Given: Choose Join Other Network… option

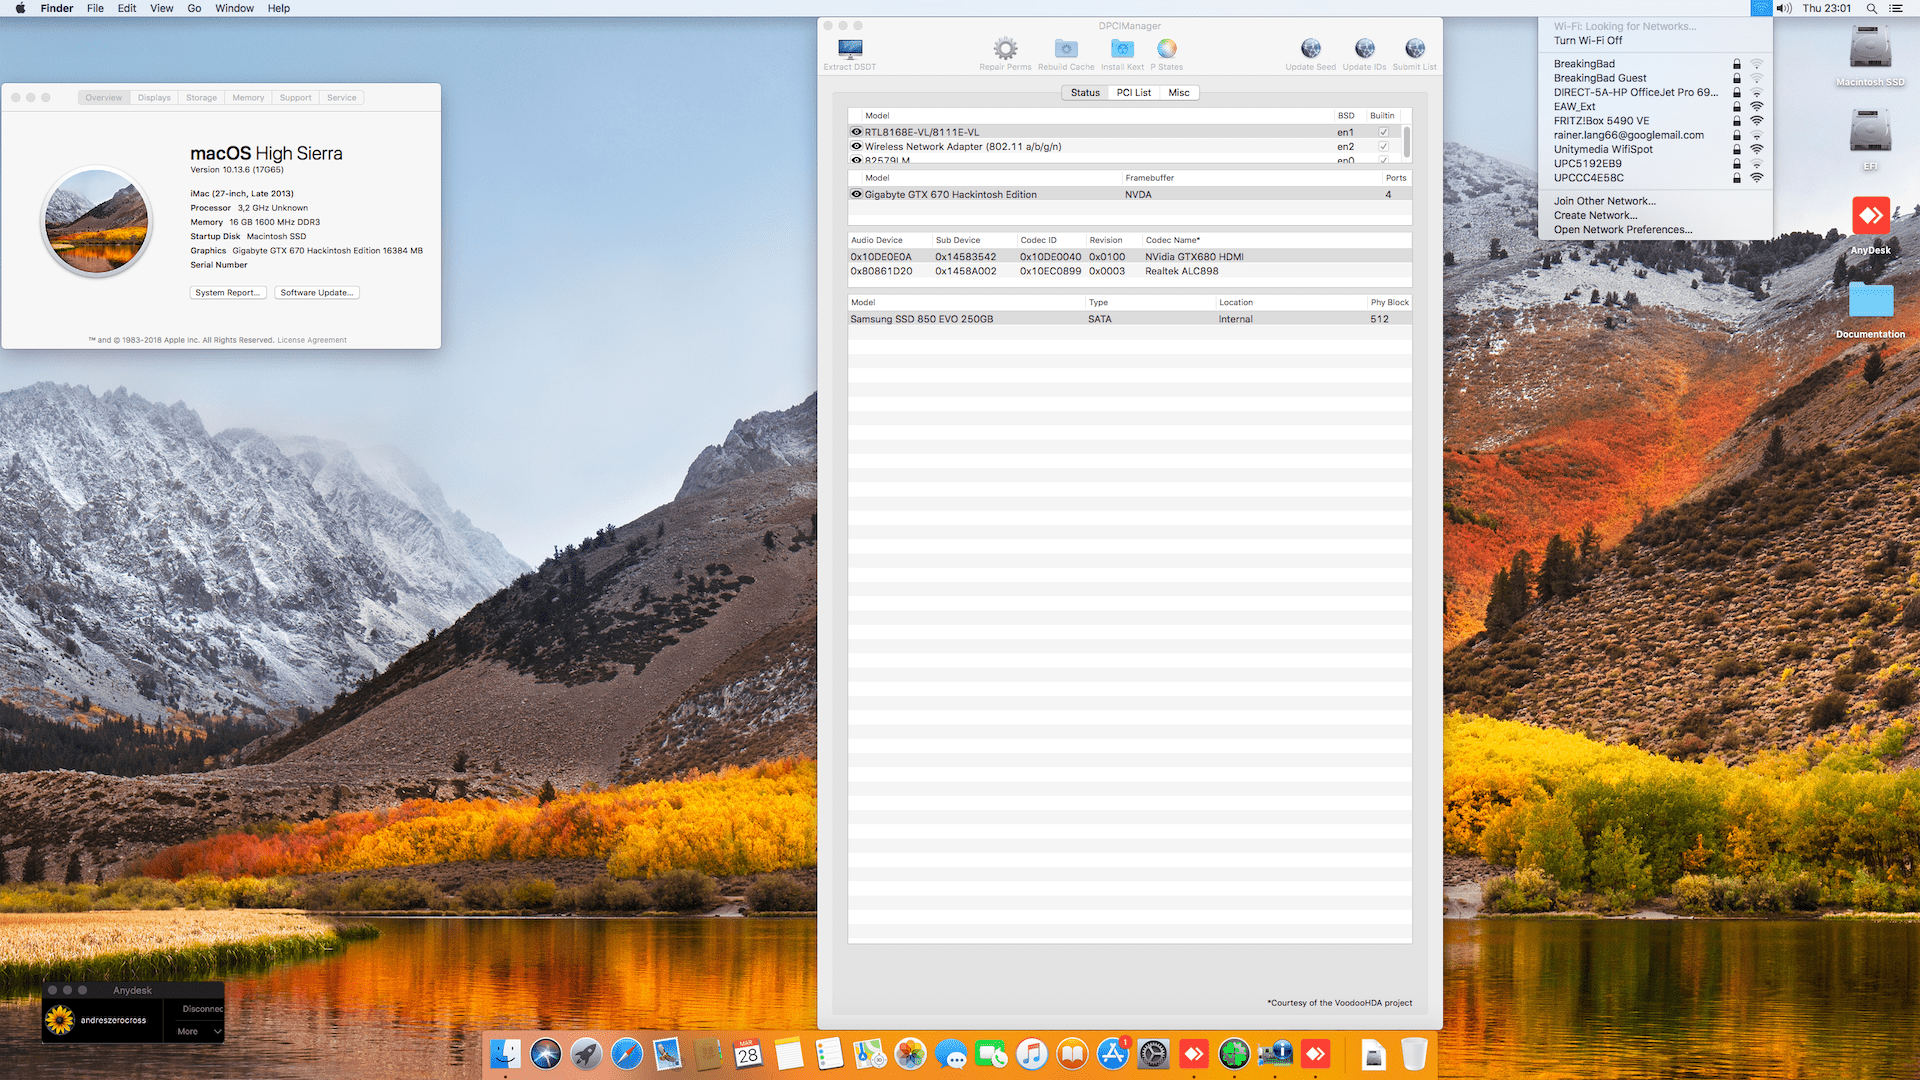Looking at the screenshot, I should 1655,201.
